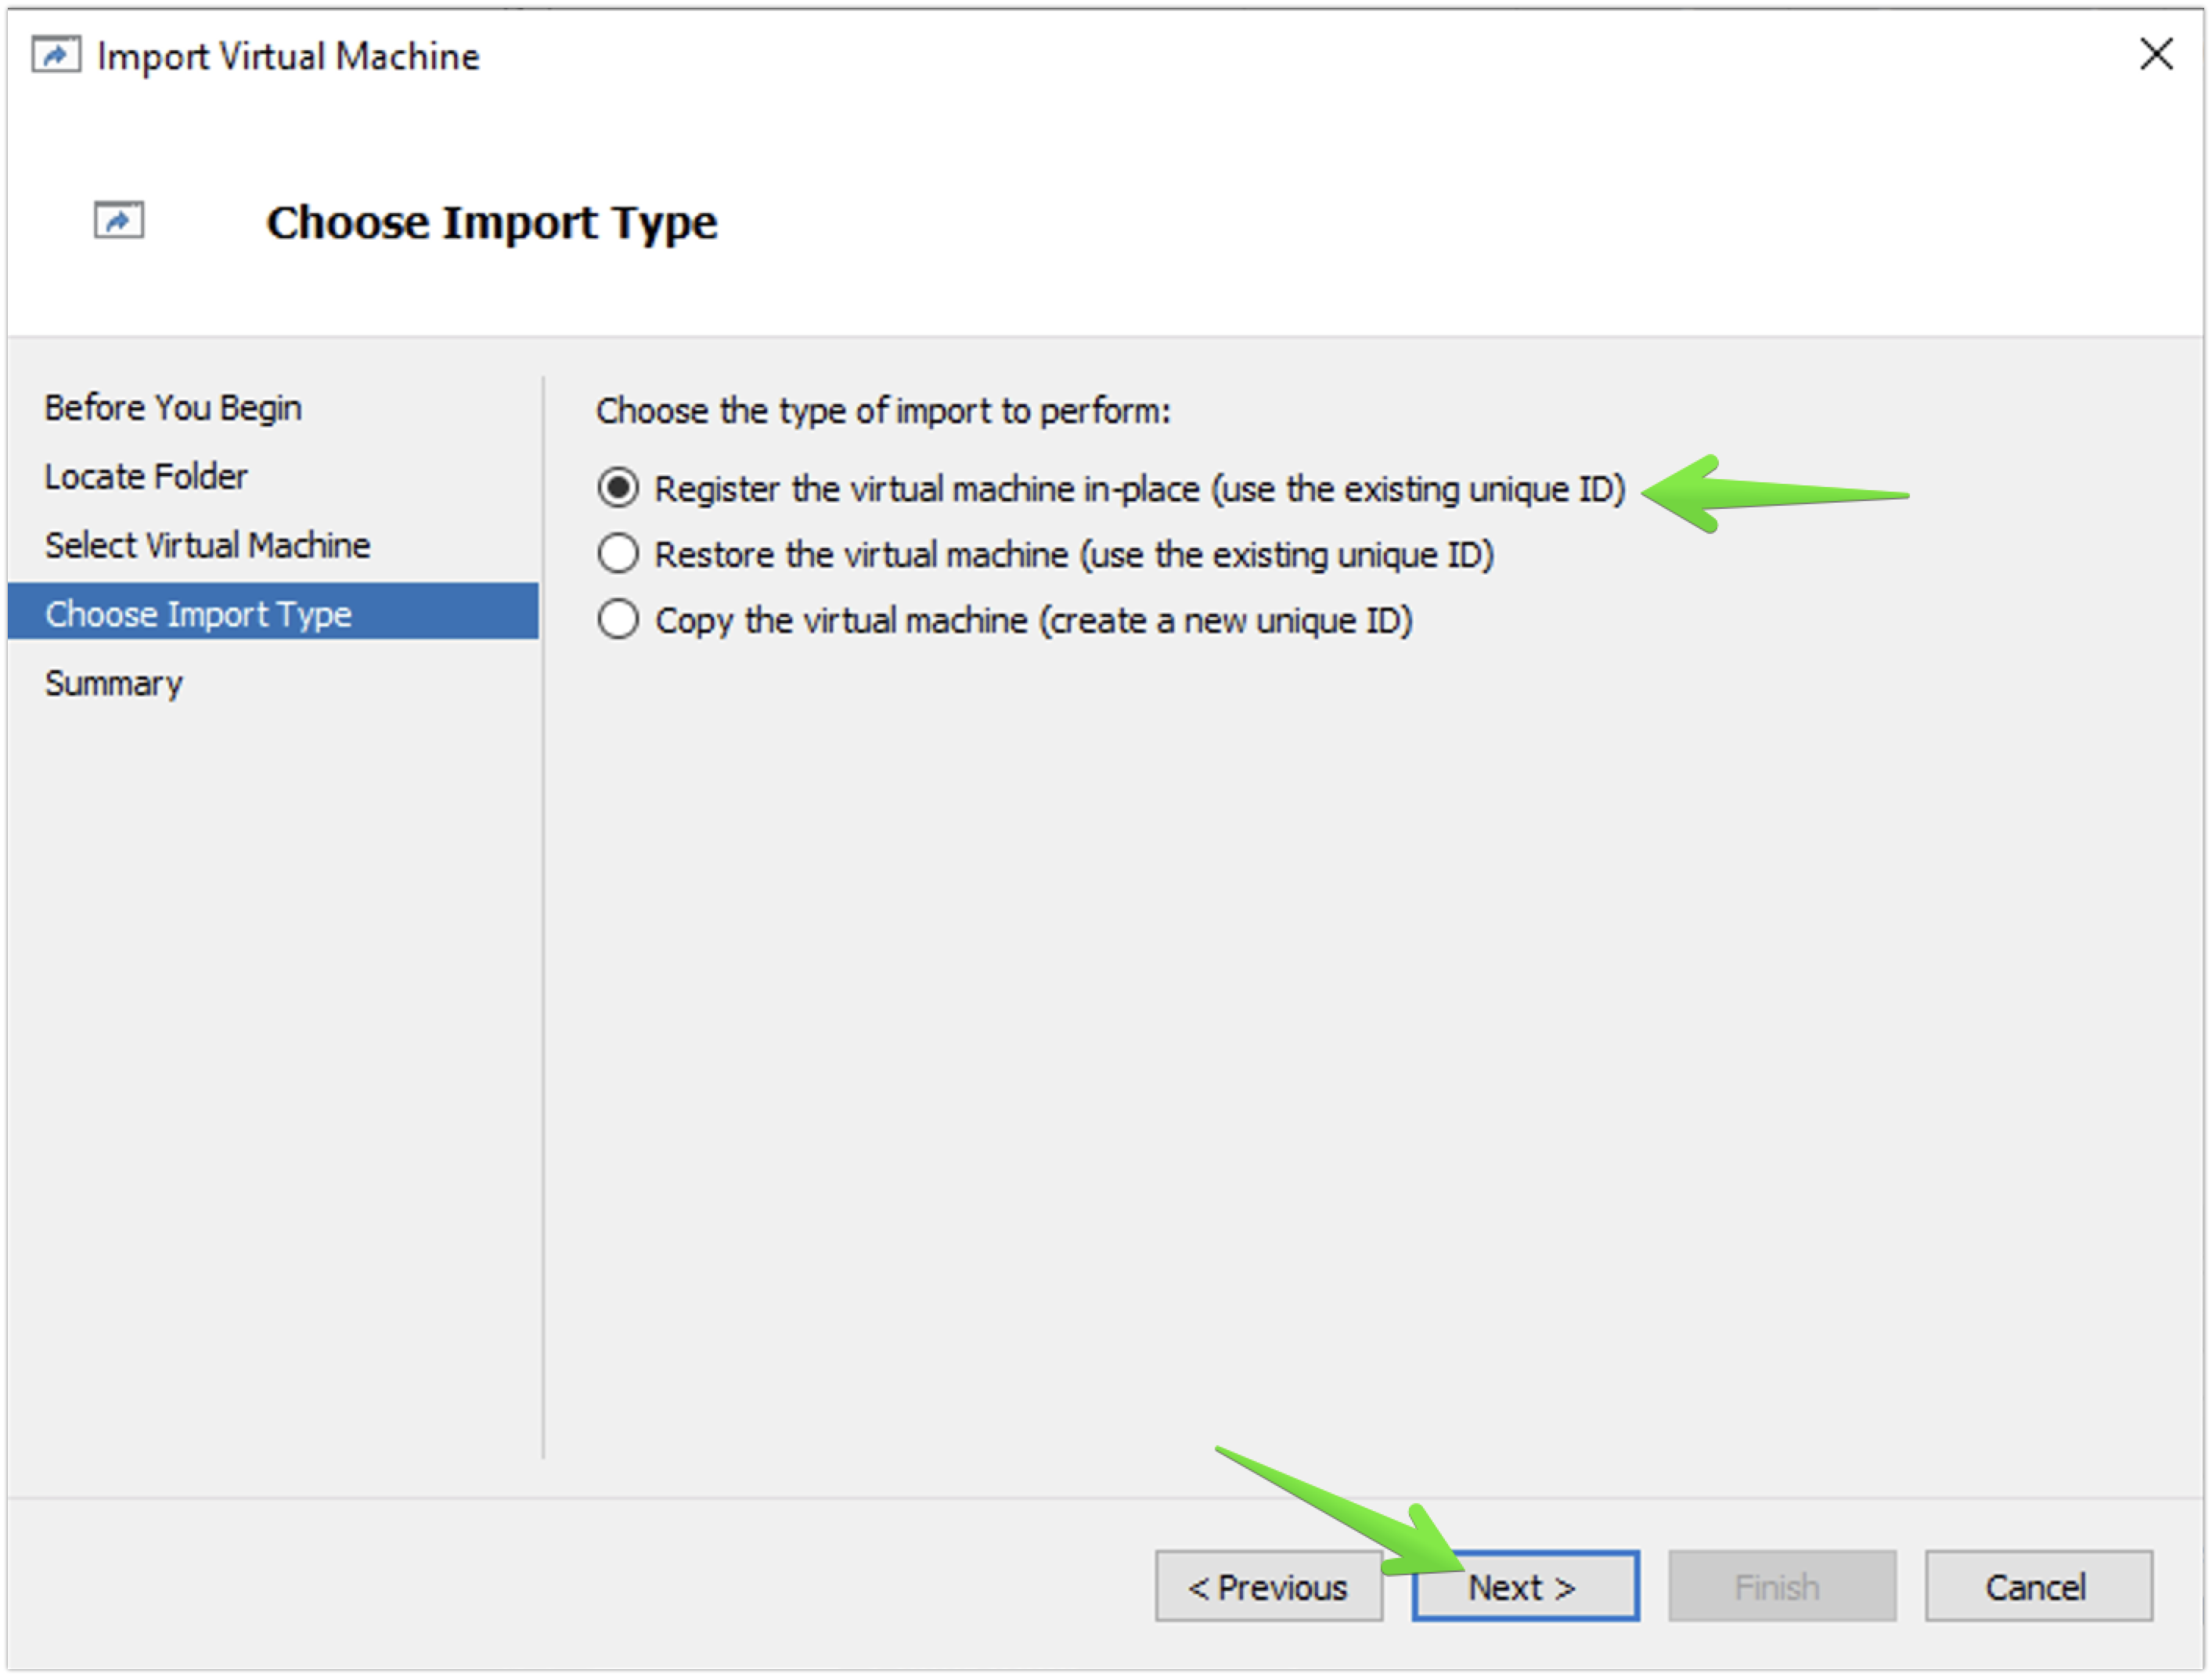Click the Import Virtual Machine window title
Image resolution: width=2212 pixels, height=1677 pixels.
288,56
